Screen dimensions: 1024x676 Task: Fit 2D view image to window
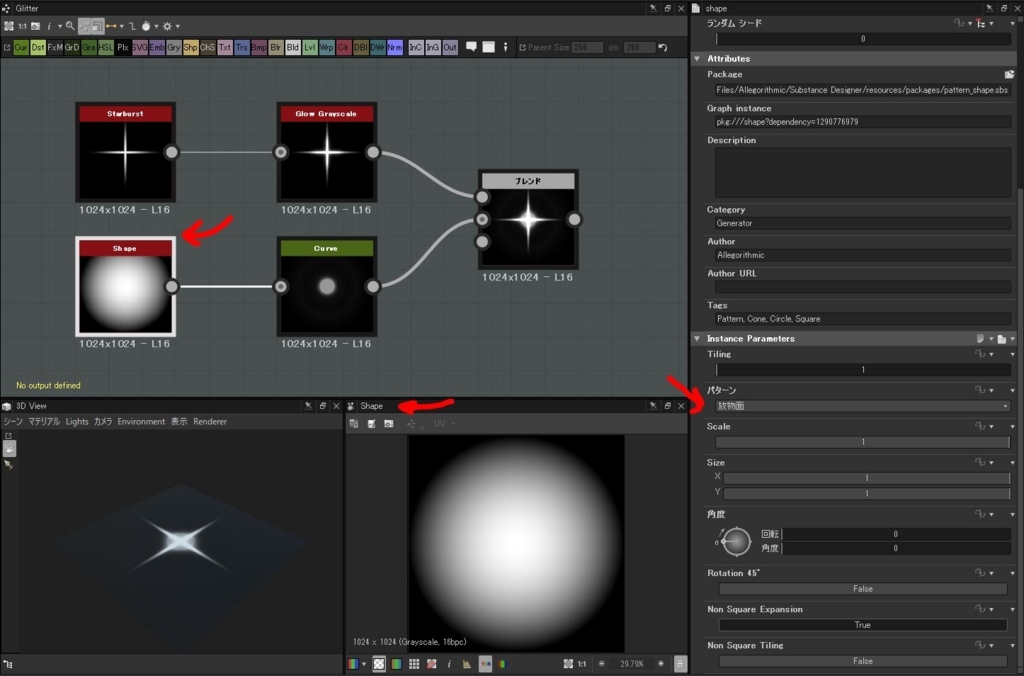568,664
